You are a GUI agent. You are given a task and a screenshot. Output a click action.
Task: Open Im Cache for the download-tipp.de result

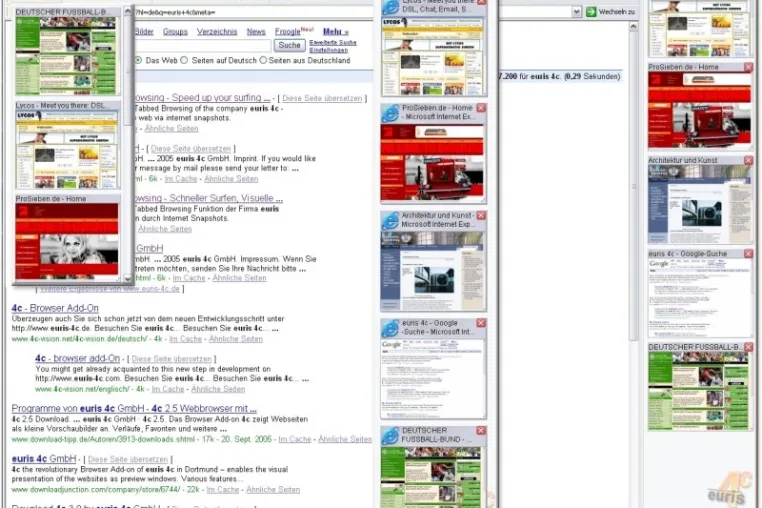click(x=294, y=439)
